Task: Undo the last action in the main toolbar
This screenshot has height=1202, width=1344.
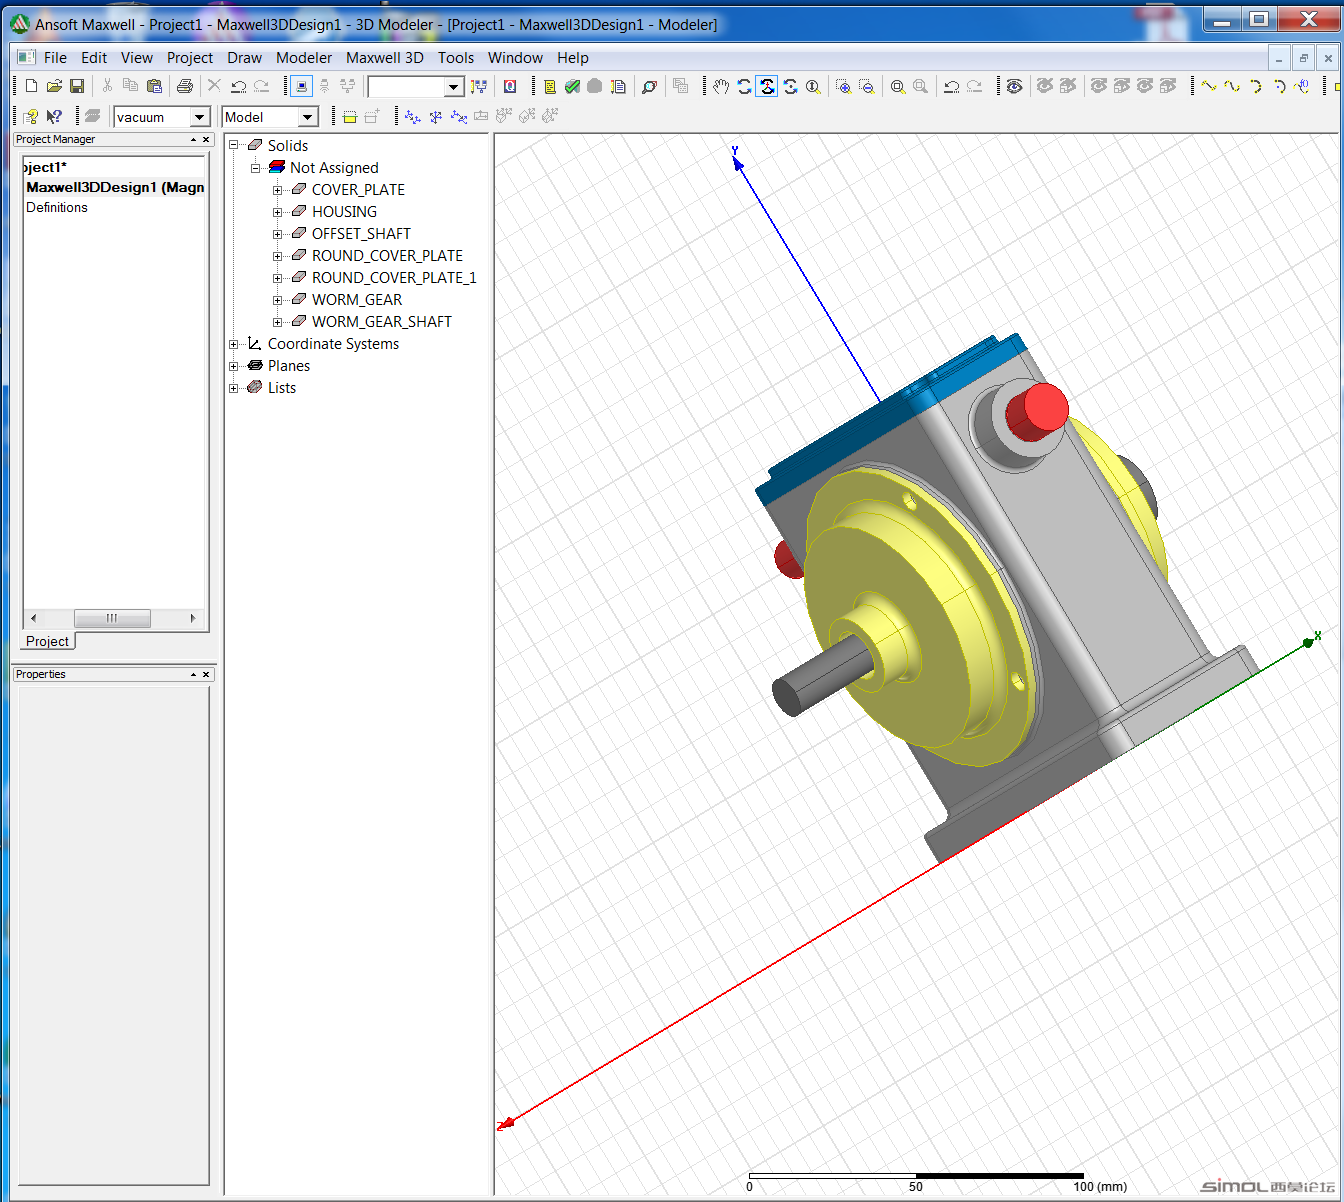Action: (x=238, y=87)
